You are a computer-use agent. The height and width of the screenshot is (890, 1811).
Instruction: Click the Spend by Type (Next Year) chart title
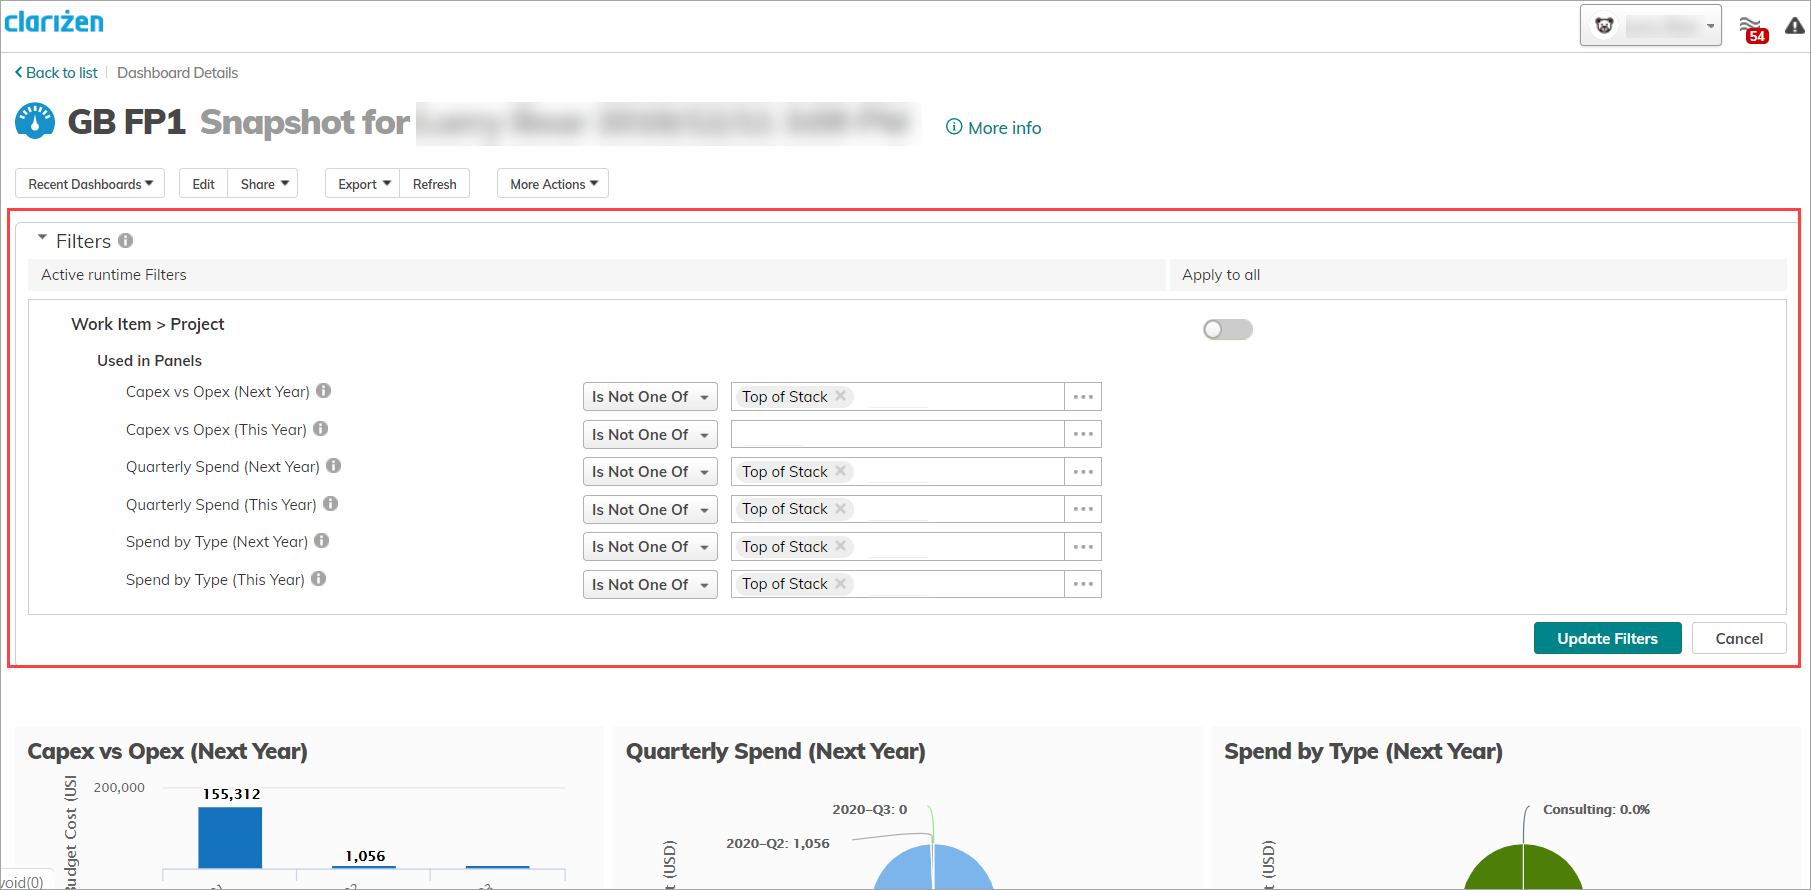click(x=1363, y=751)
